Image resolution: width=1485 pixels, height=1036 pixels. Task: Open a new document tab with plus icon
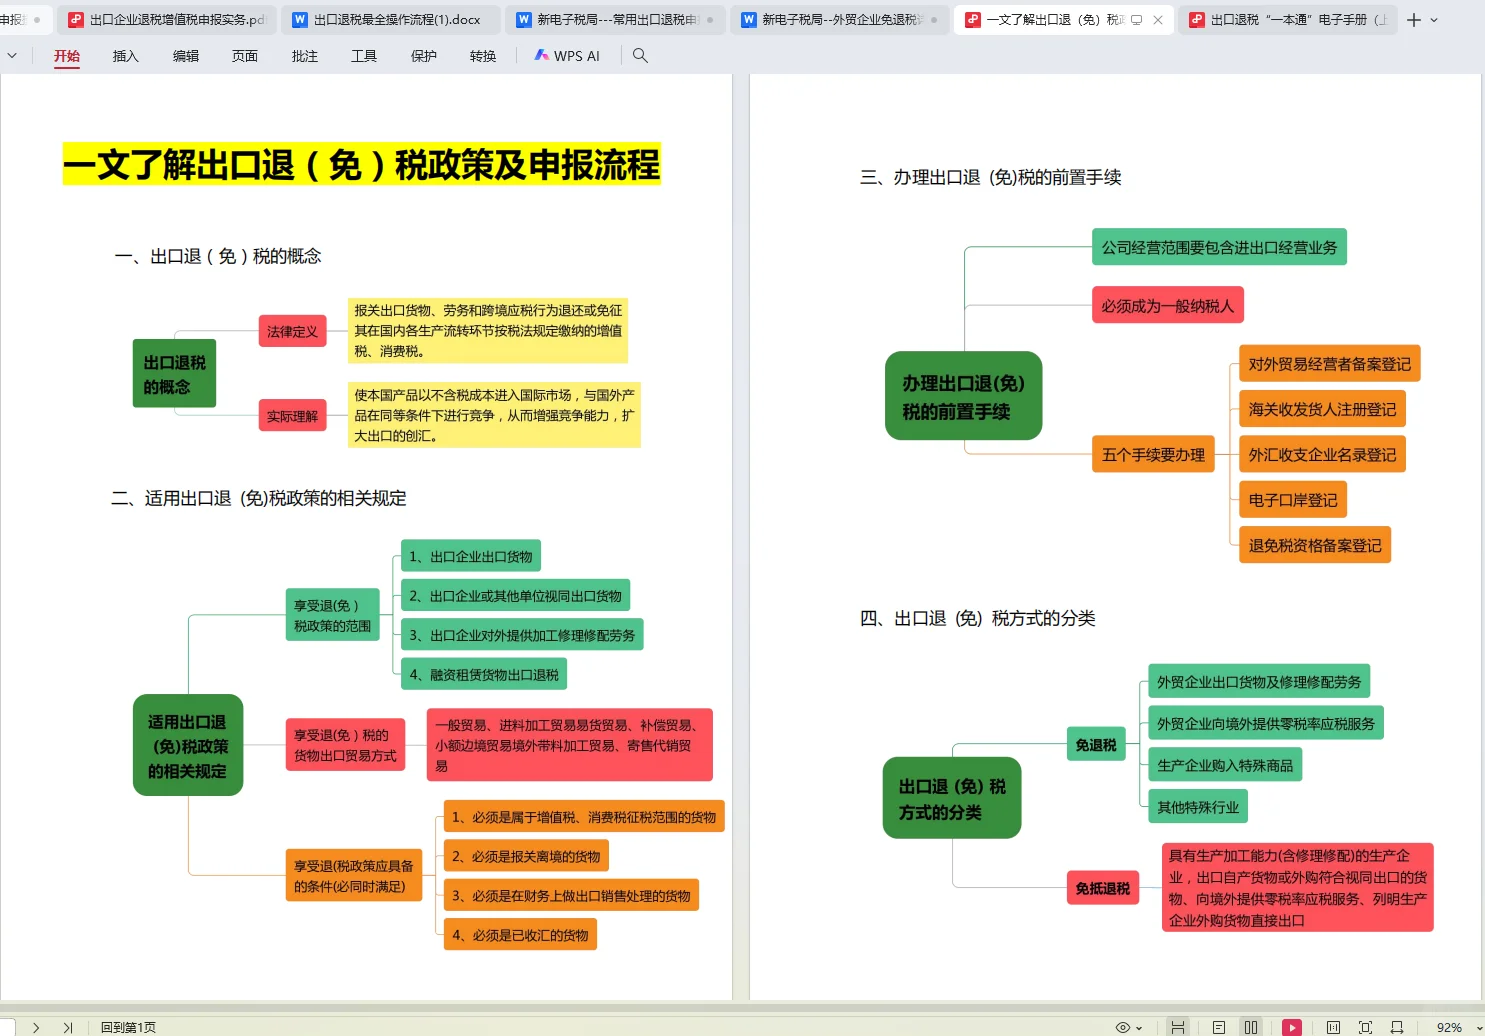(1414, 19)
